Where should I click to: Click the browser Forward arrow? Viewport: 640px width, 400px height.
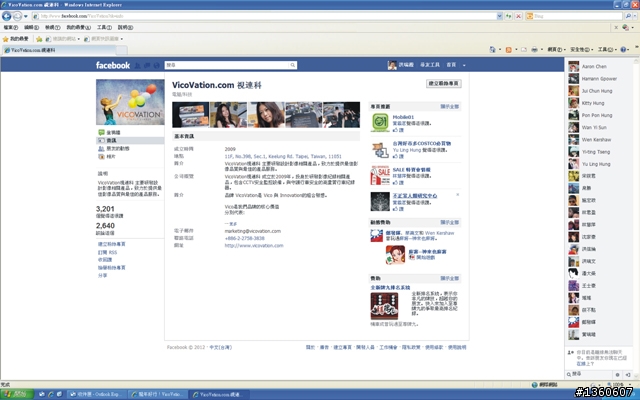point(17,16)
